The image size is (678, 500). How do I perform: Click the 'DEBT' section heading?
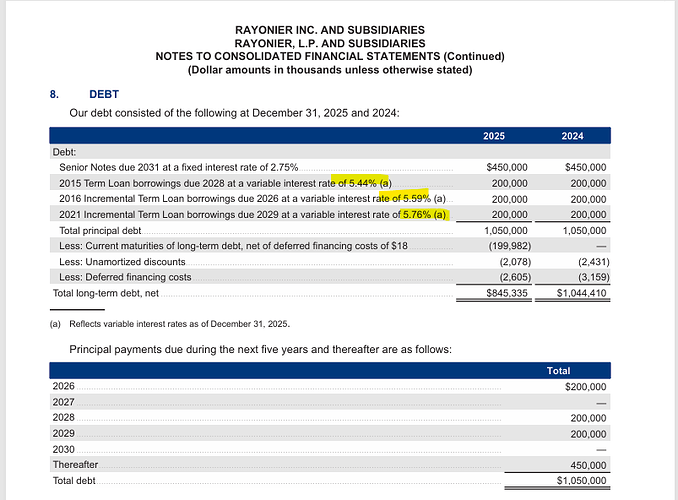pyautogui.click(x=104, y=94)
